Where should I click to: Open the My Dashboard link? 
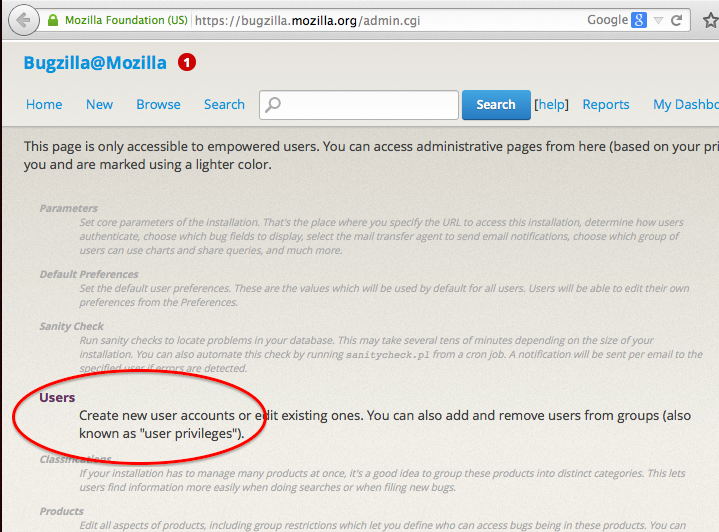coord(686,105)
